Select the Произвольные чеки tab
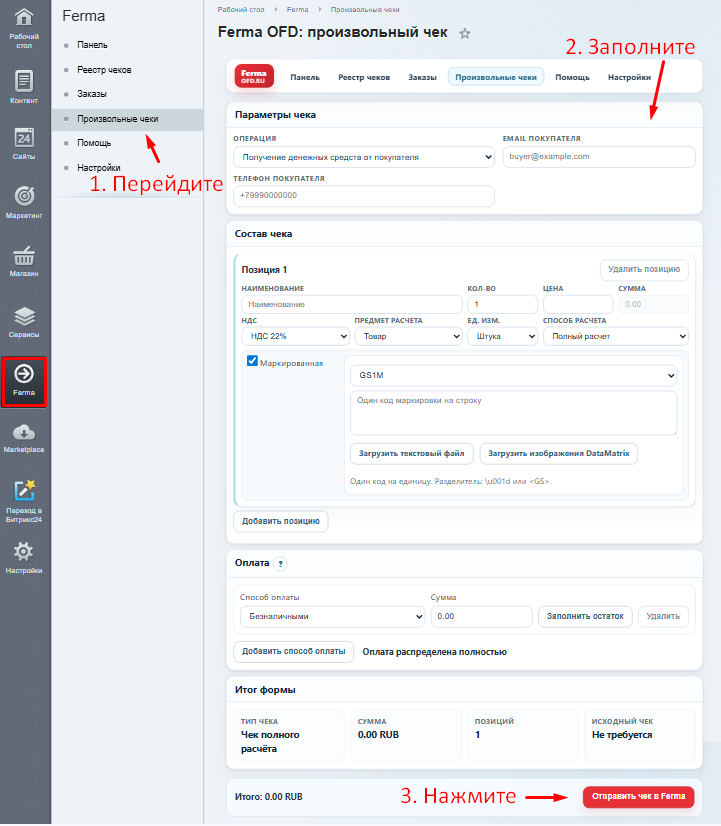 (x=496, y=77)
